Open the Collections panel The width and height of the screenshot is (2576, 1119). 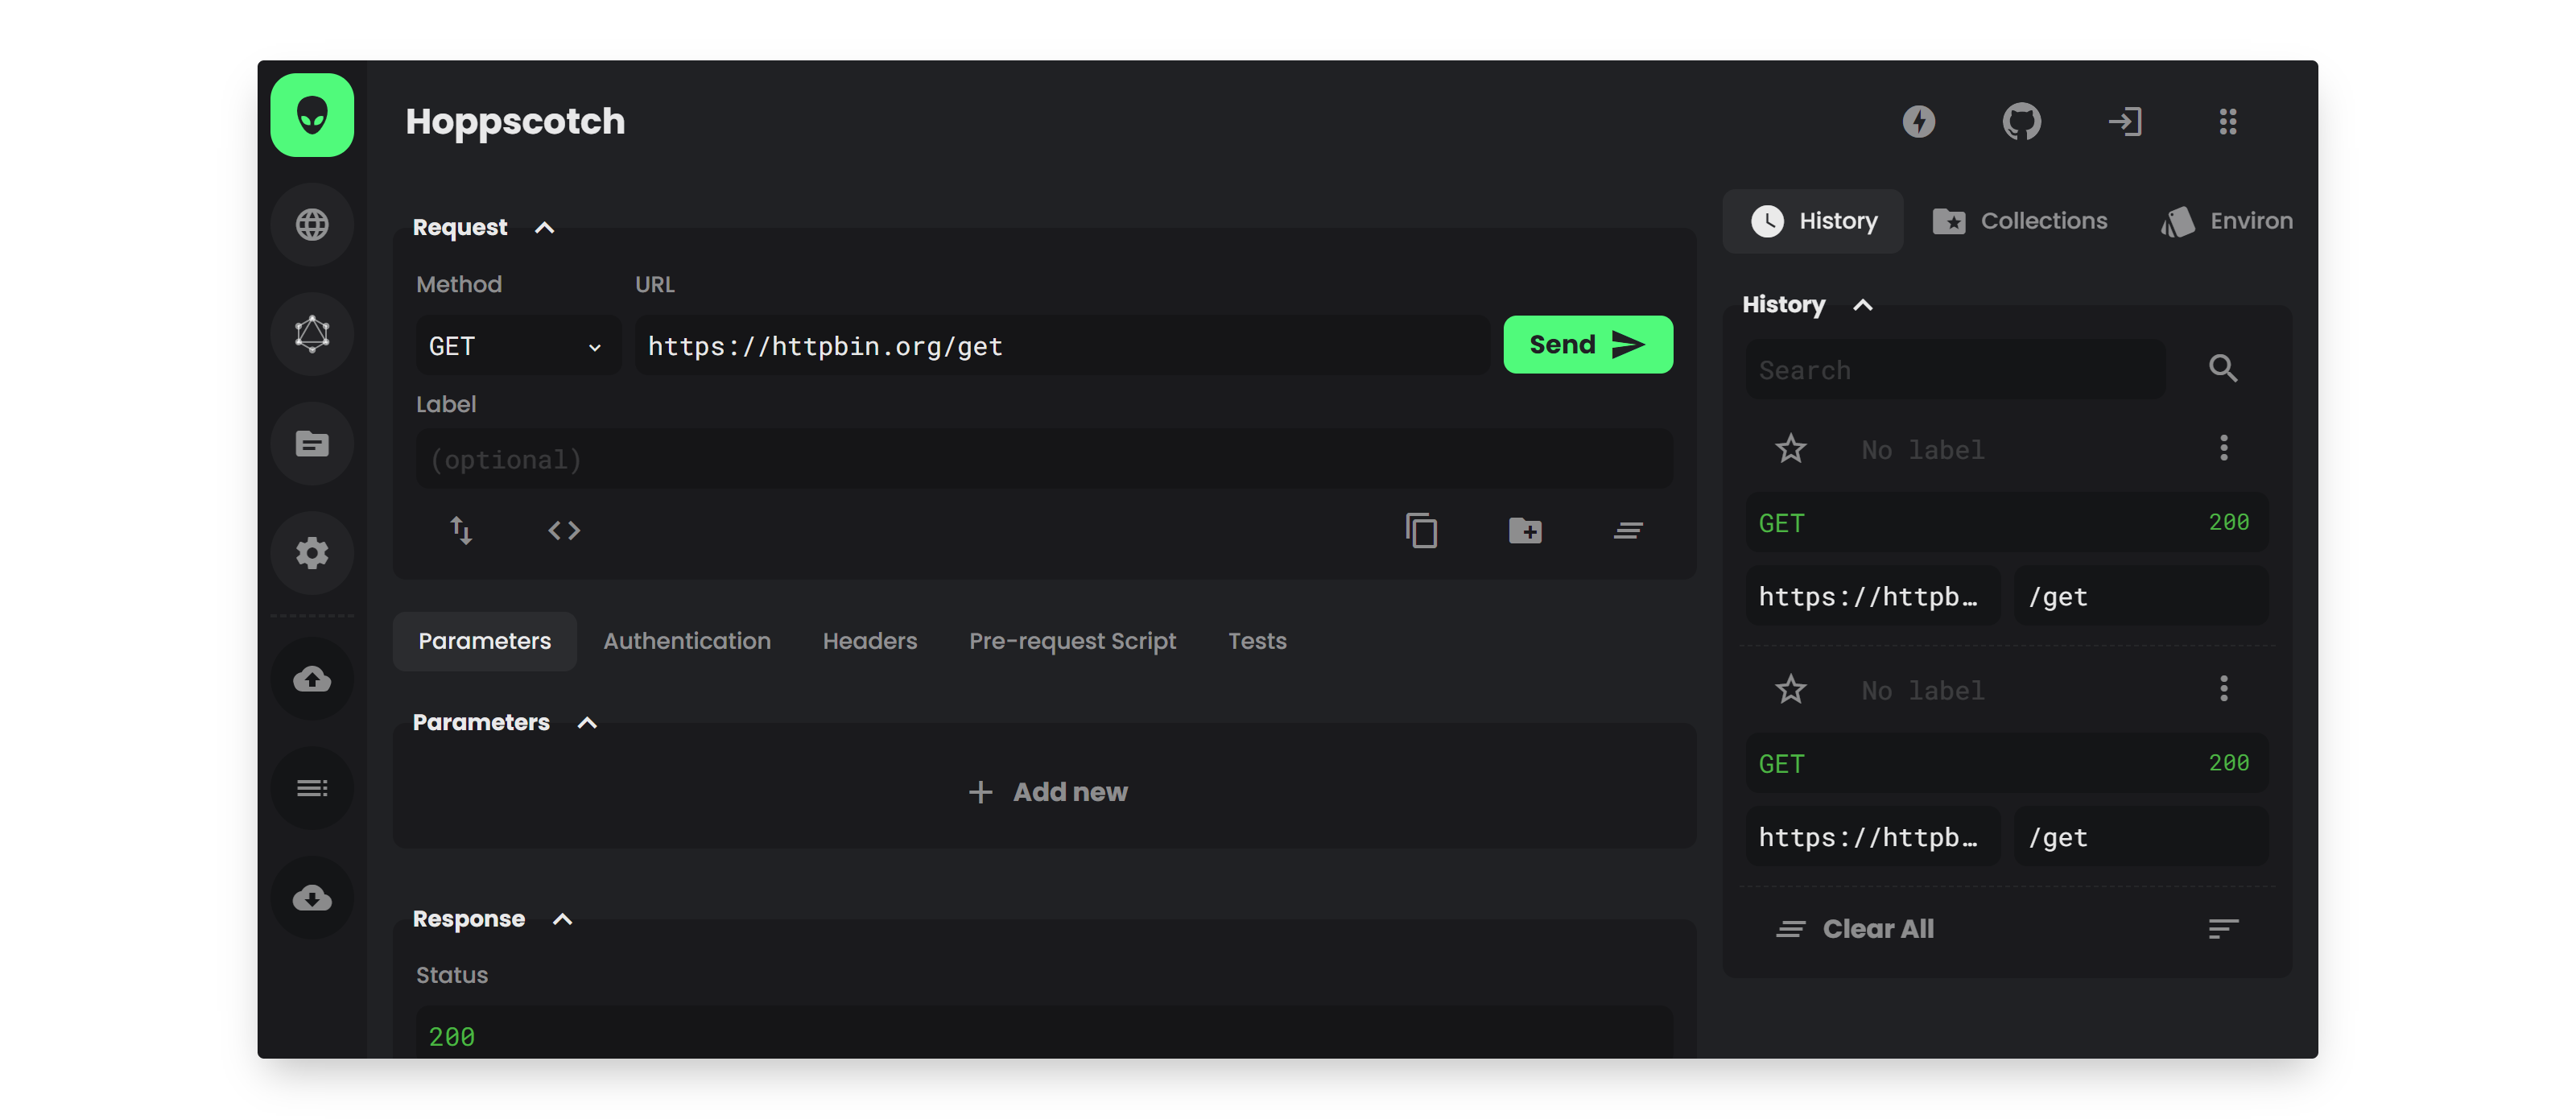click(2020, 220)
